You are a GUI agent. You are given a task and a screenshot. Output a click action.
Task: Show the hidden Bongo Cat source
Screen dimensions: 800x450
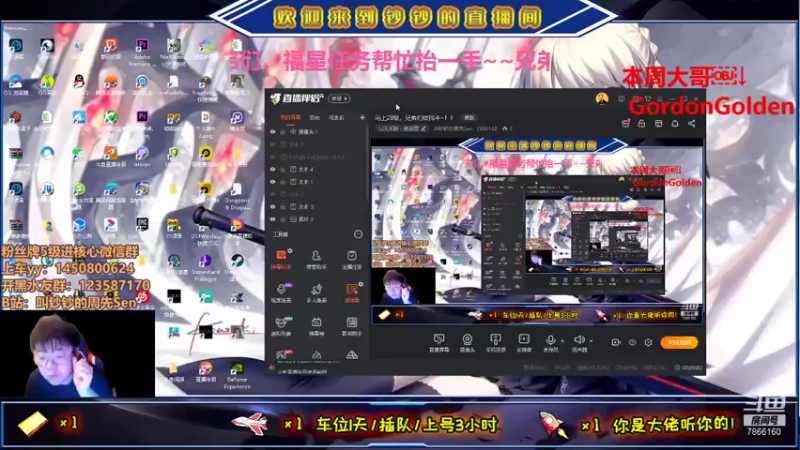(x=273, y=157)
